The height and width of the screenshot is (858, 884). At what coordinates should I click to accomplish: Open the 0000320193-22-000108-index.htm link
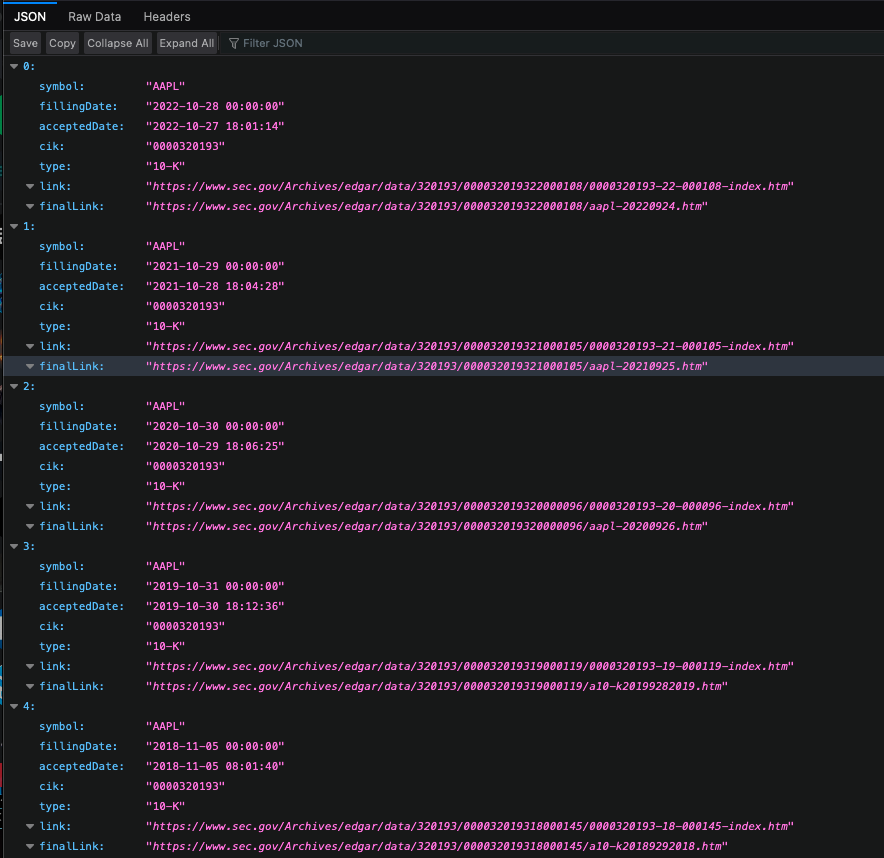click(470, 187)
